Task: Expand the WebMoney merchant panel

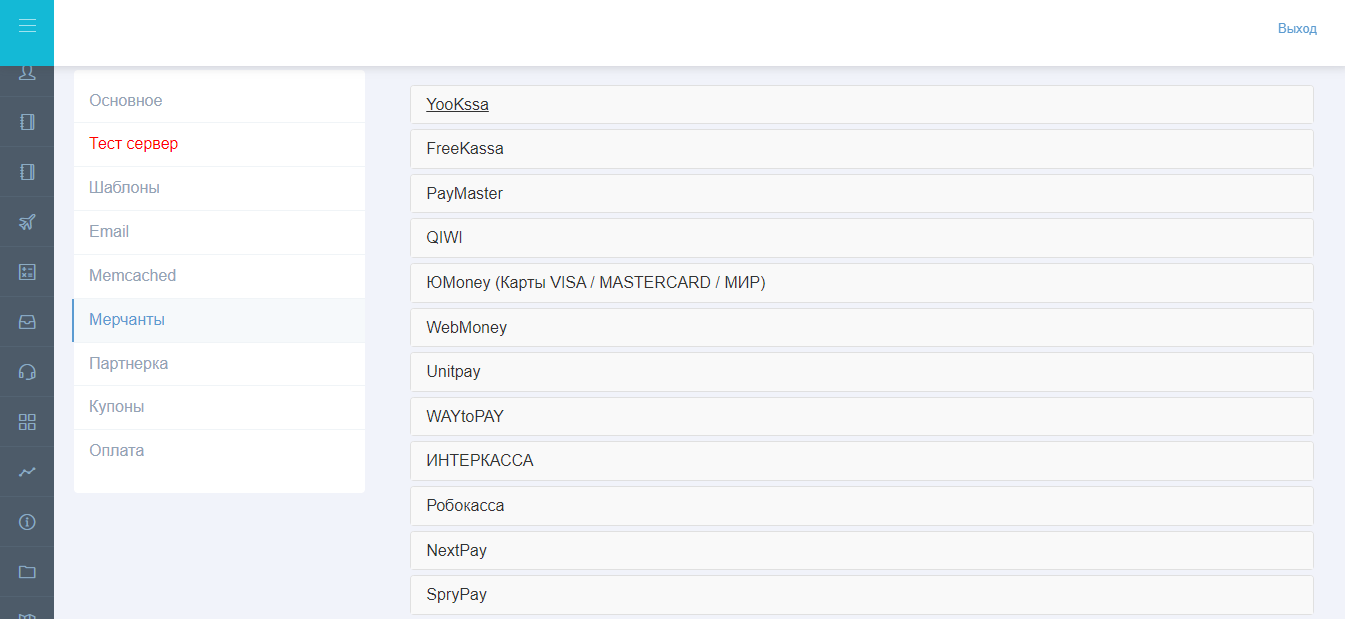Action: coord(861,327)
